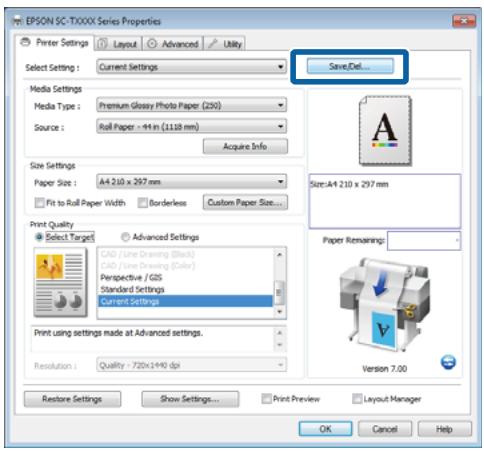Image resolution: width=484 pixels, height=451 pixels.
Task: Toggle the Borderless checkbox
Action: click(x=142, y=203)
